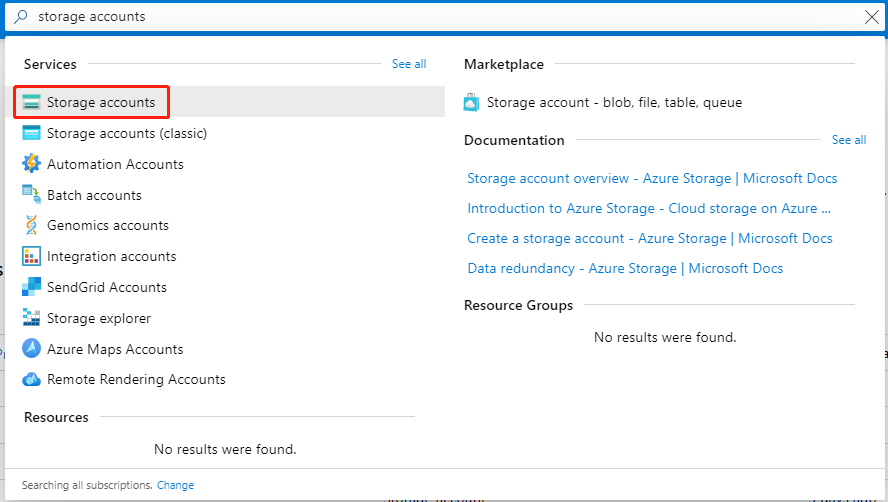Click the Batch accounts icon
The width and height of the screenshot is (888, 502).
point(31,195)
